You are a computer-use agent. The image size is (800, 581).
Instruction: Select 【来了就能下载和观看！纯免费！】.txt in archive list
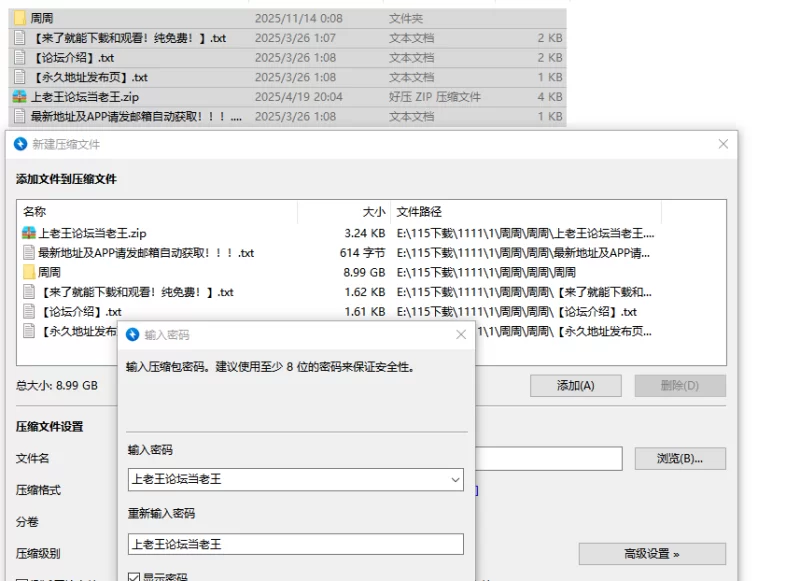[339, 292]
